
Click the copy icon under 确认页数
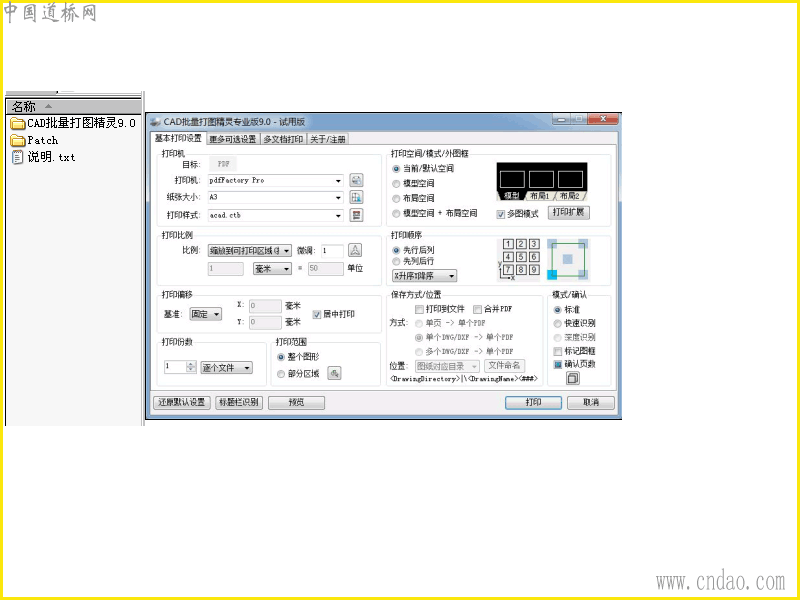click(x=572, y=378)
